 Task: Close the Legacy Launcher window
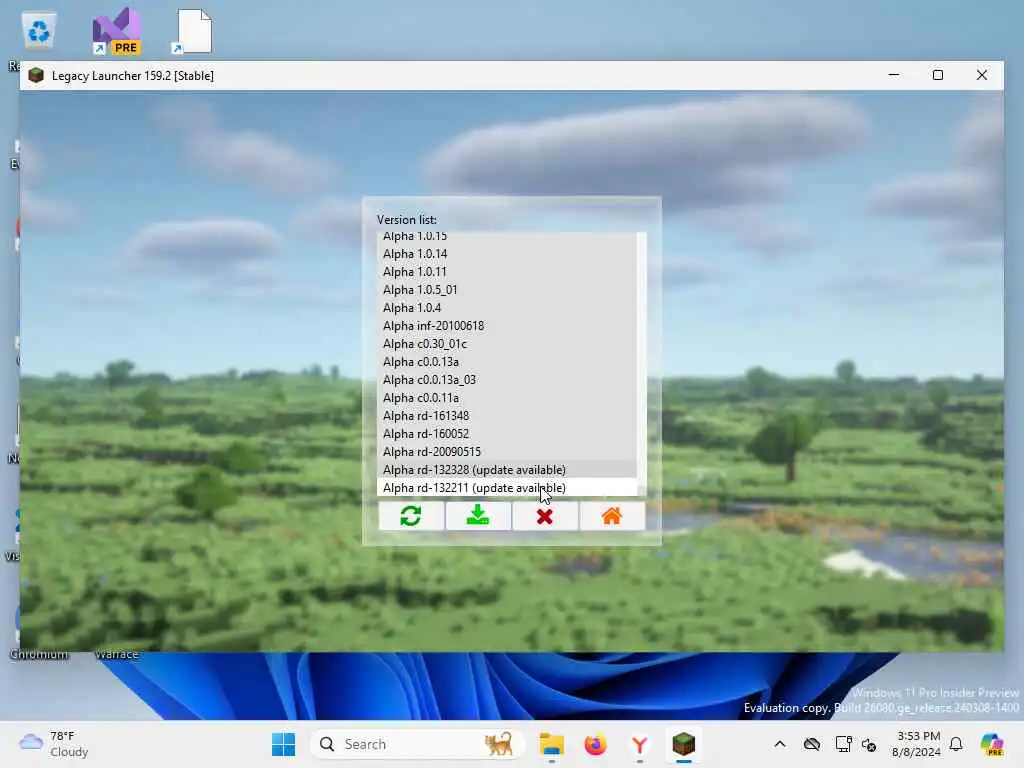982,75
